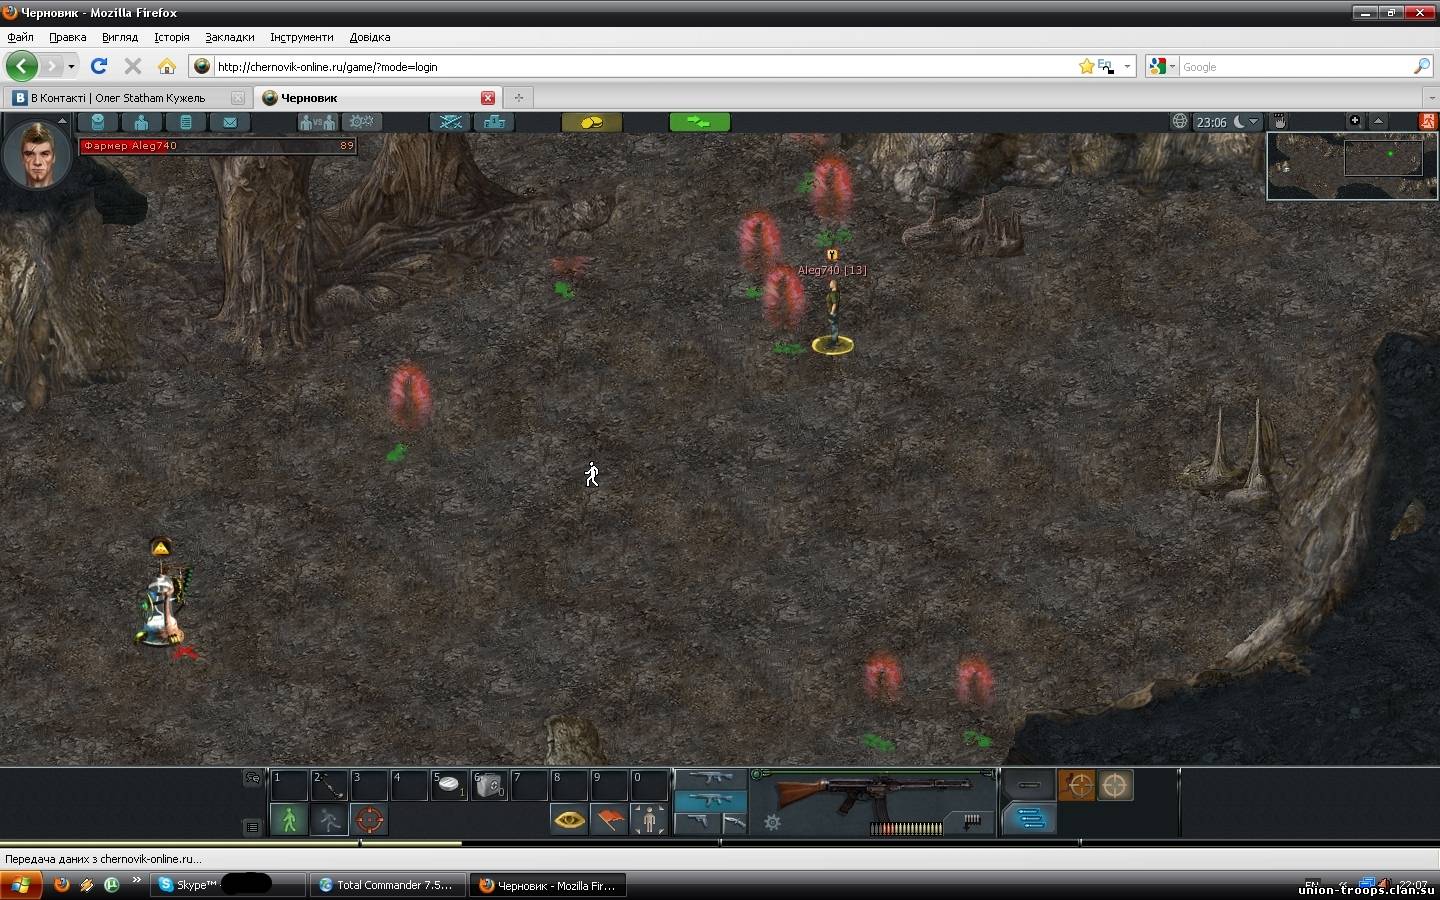Click the yellow coins shop button
Image resolution: width=1440 pixels, height=900 pixels.
(x=592, y=122)
